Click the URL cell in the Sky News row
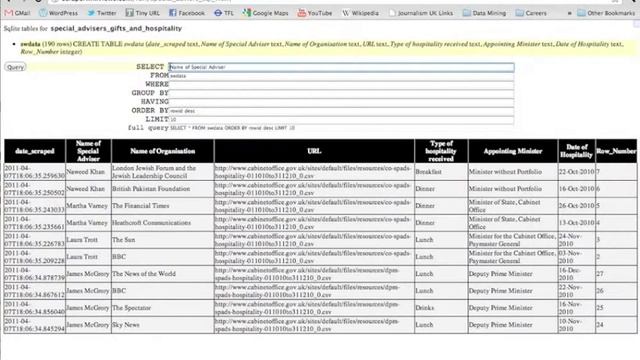 pos(314,325)
